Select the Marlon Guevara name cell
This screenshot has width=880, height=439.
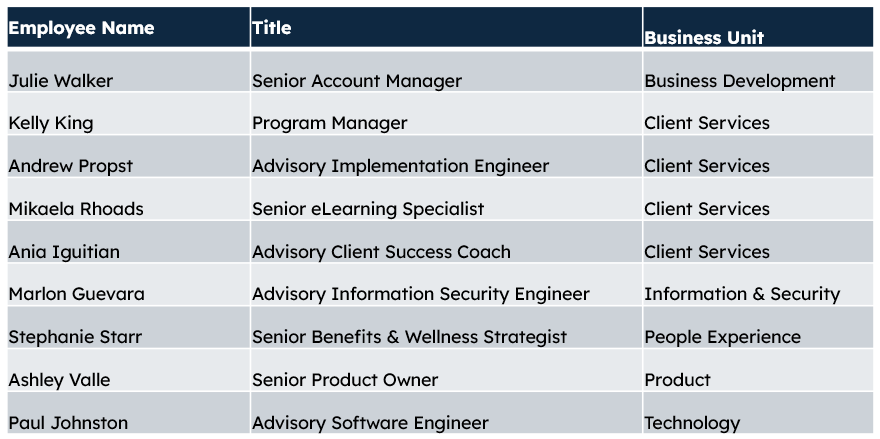[x=129, y=284]
